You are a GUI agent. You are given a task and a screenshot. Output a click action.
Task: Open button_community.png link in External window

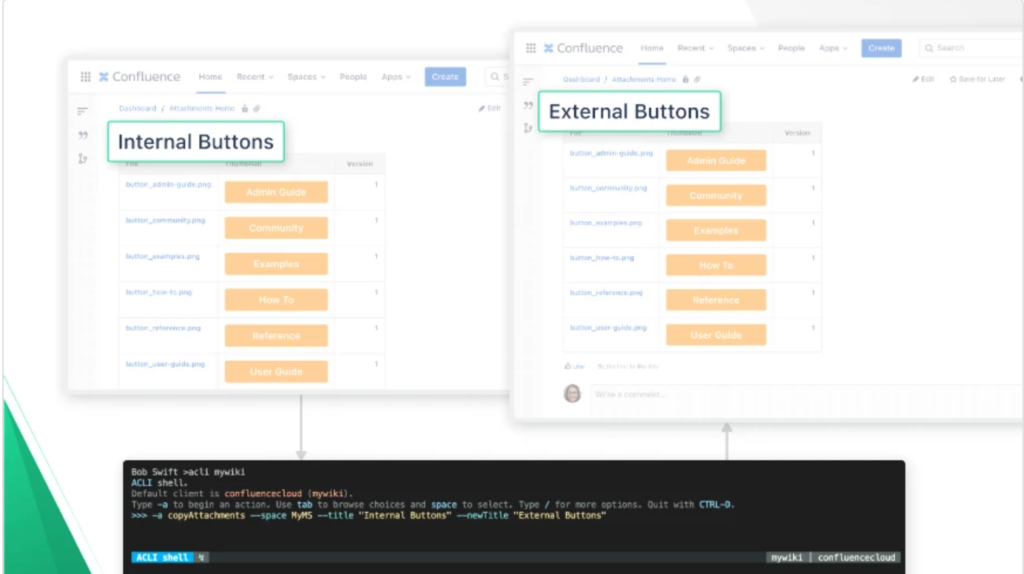pos(609,188)
